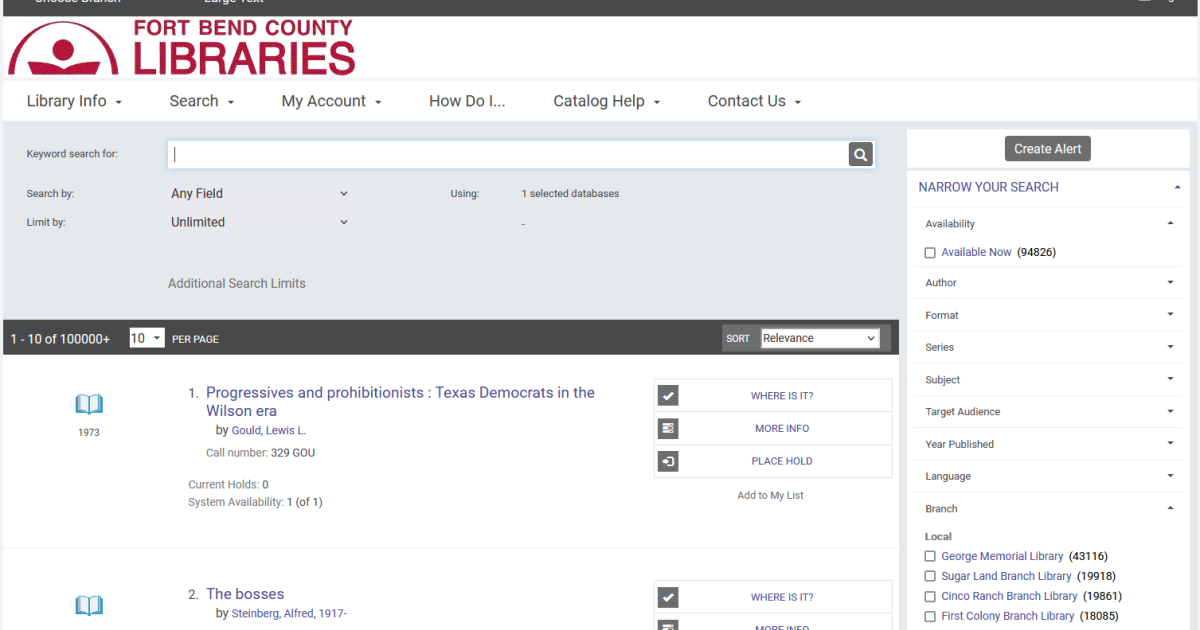
Task: Click the Create Alert button
Action: (x=1047, y=149)
